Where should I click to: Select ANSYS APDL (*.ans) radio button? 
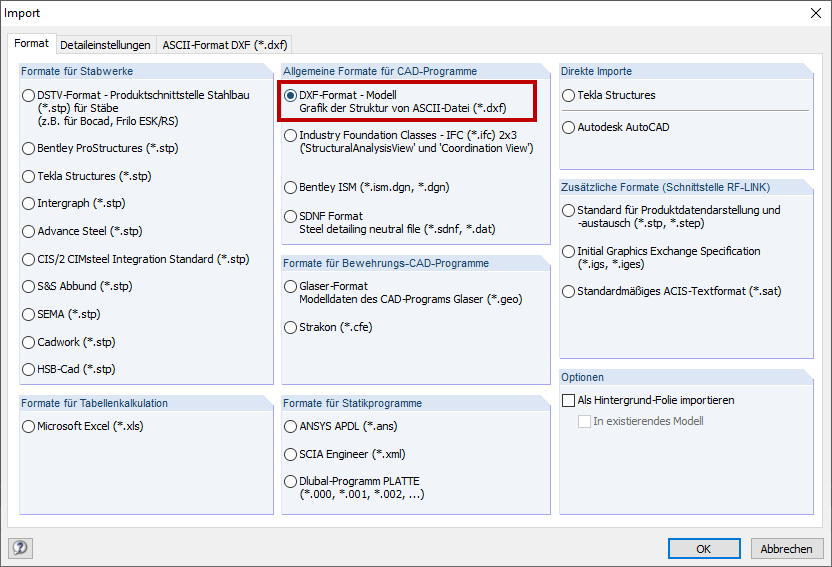(290, 427)
